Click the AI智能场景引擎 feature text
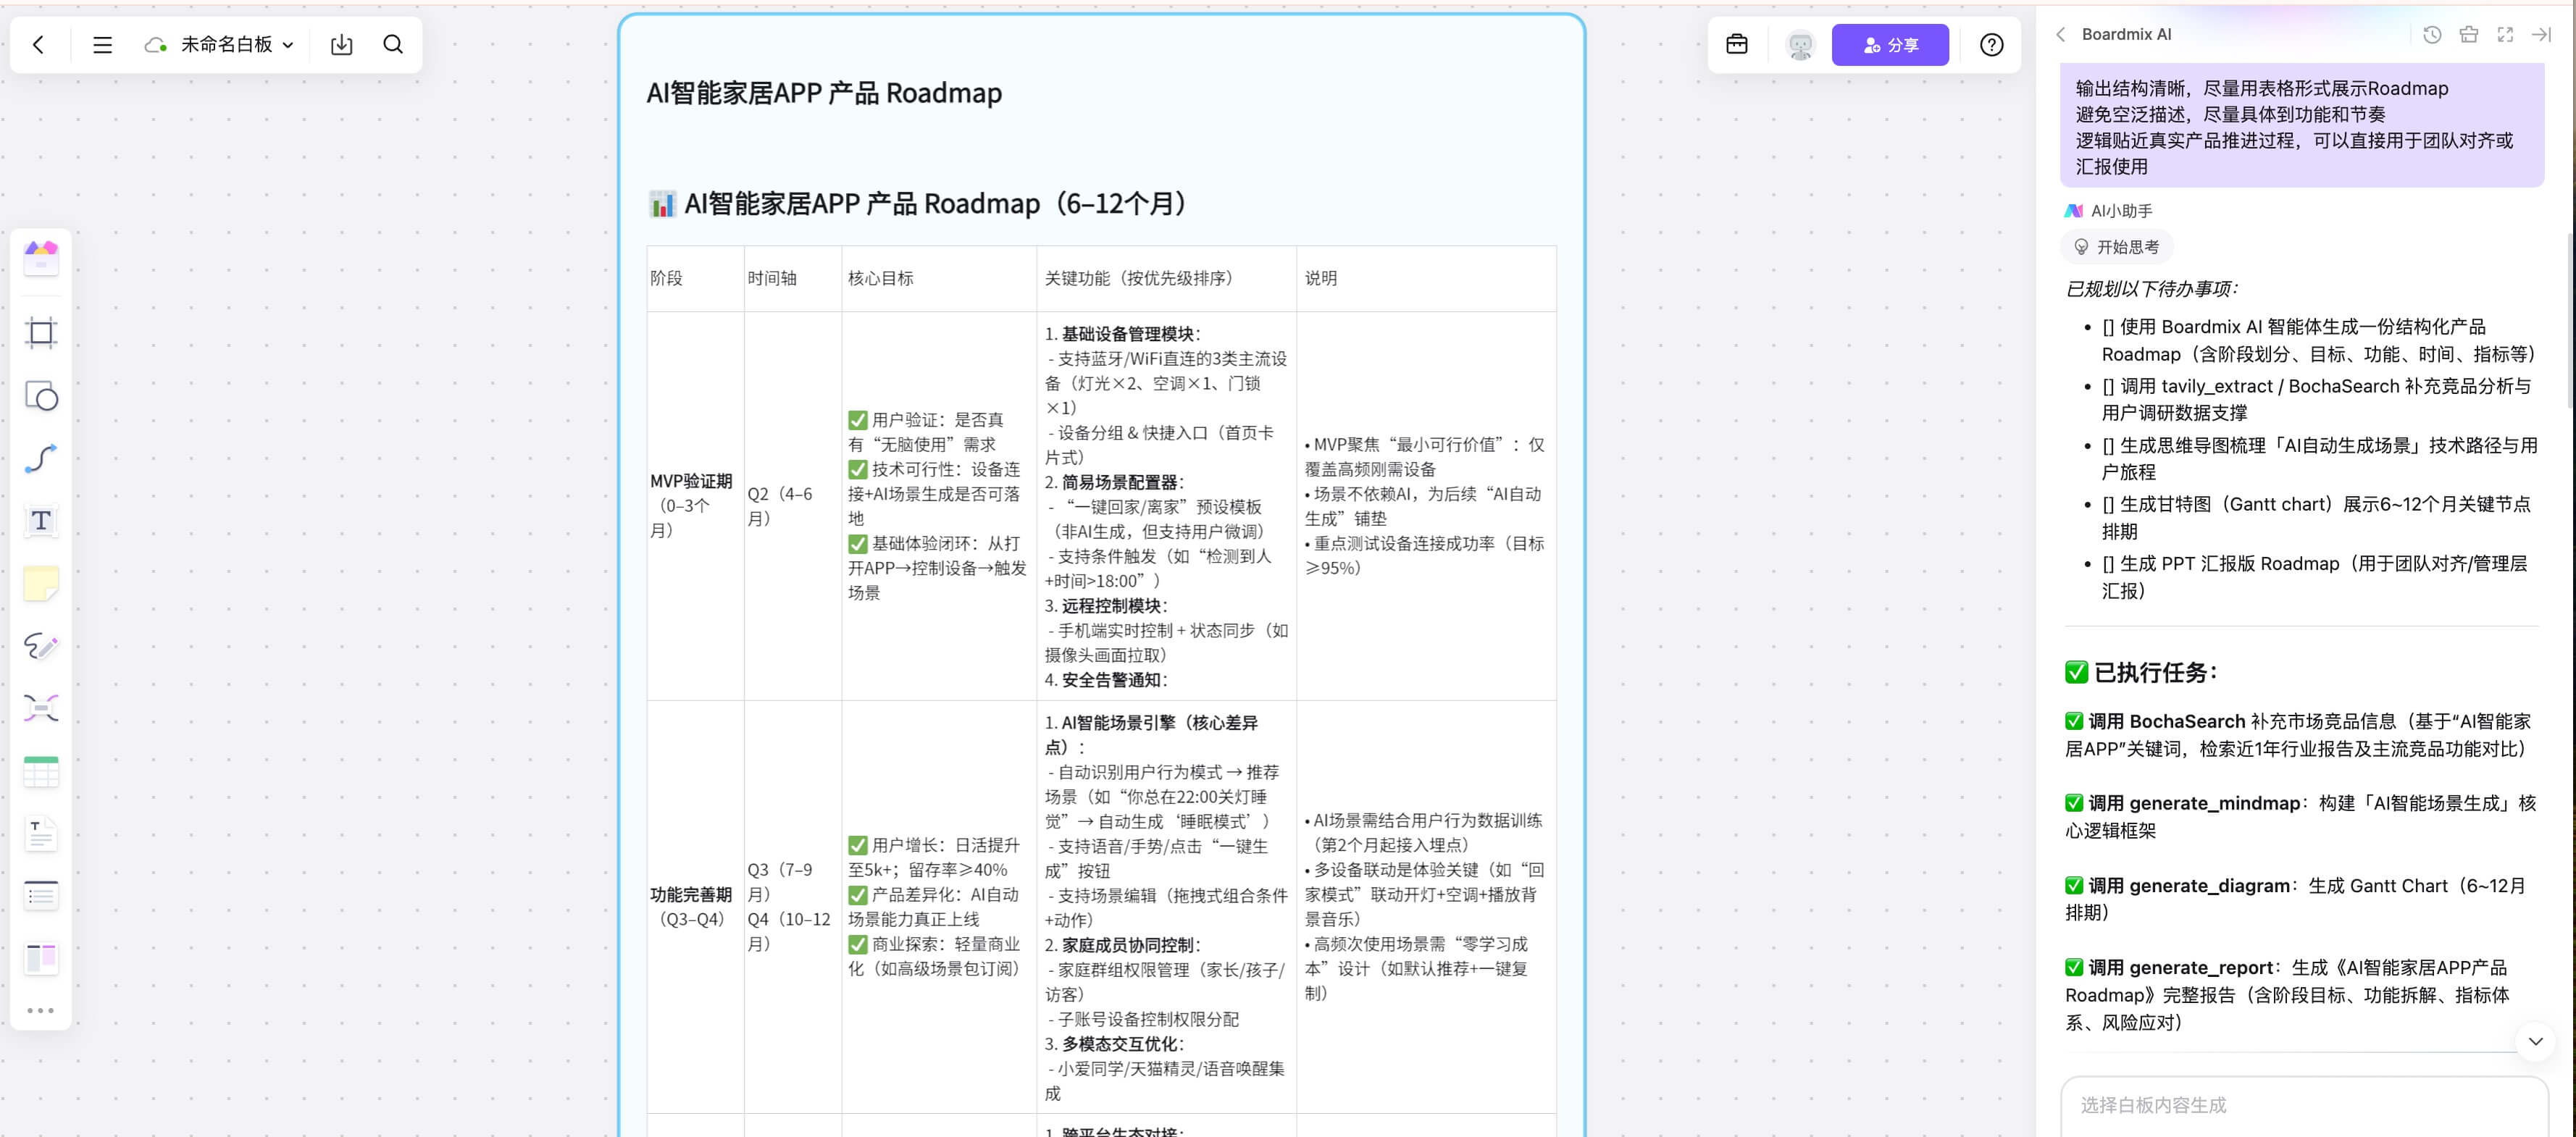 point(1152,735)
